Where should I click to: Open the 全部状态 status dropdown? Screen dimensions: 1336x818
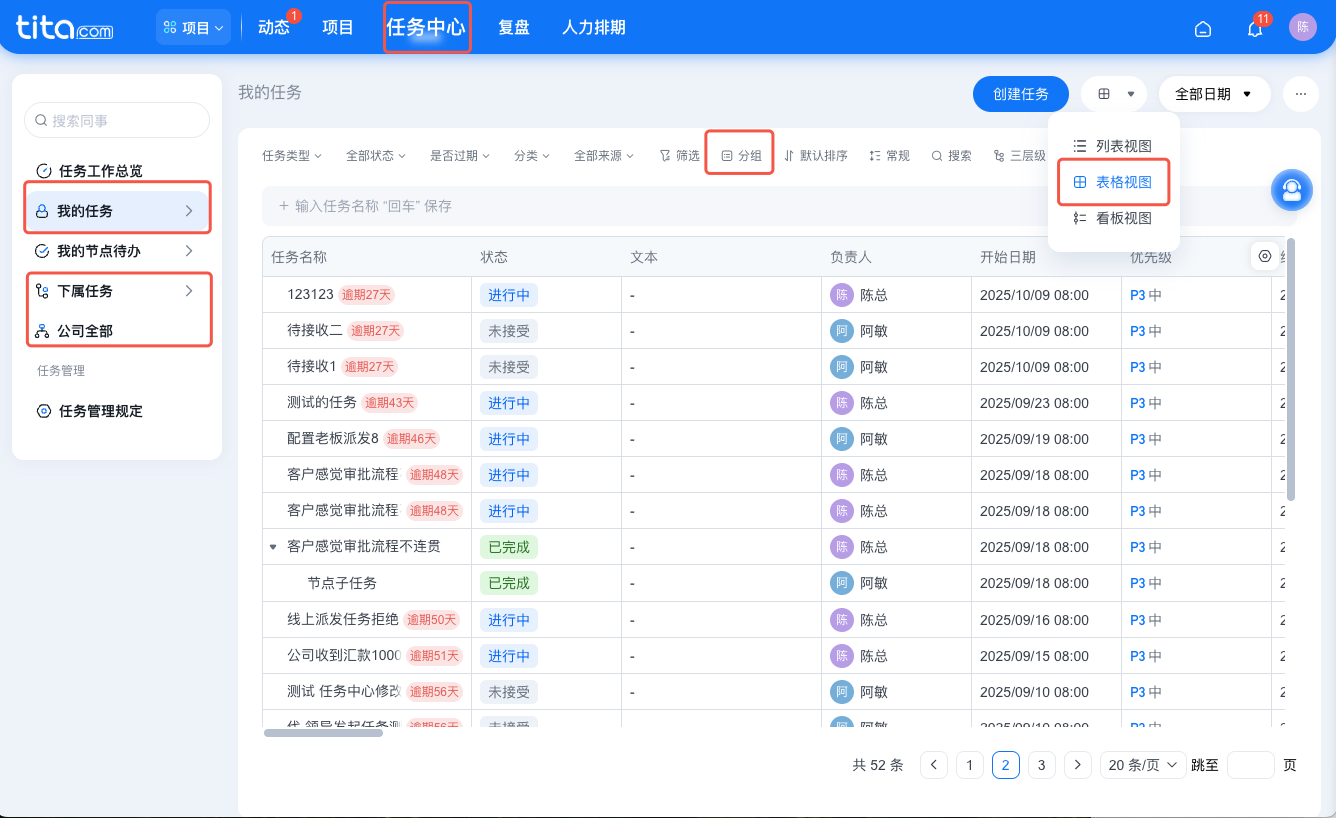375,156
